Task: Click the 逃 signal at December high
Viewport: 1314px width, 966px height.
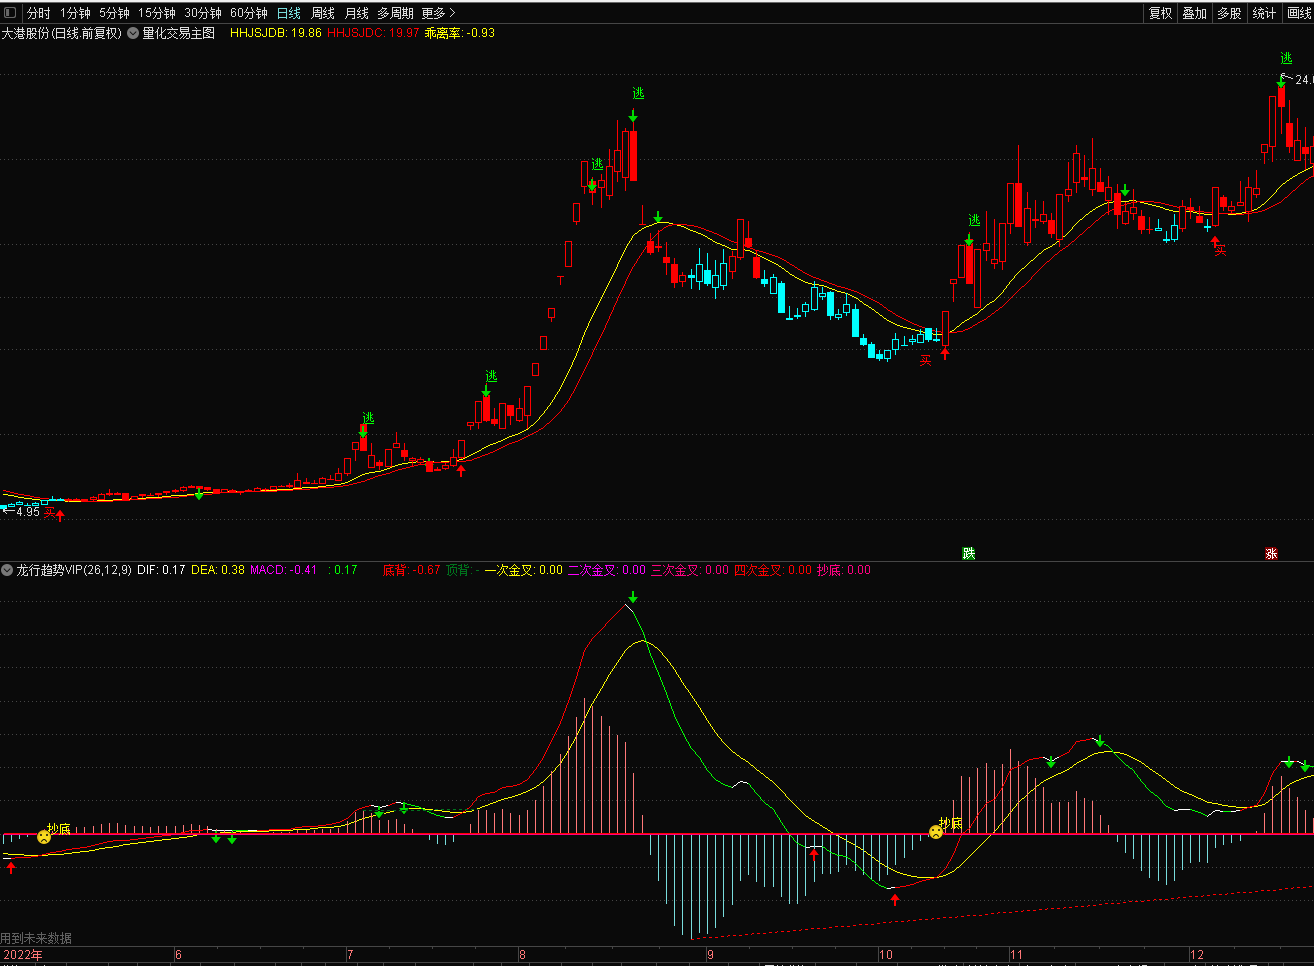Action: (1286, 59)
